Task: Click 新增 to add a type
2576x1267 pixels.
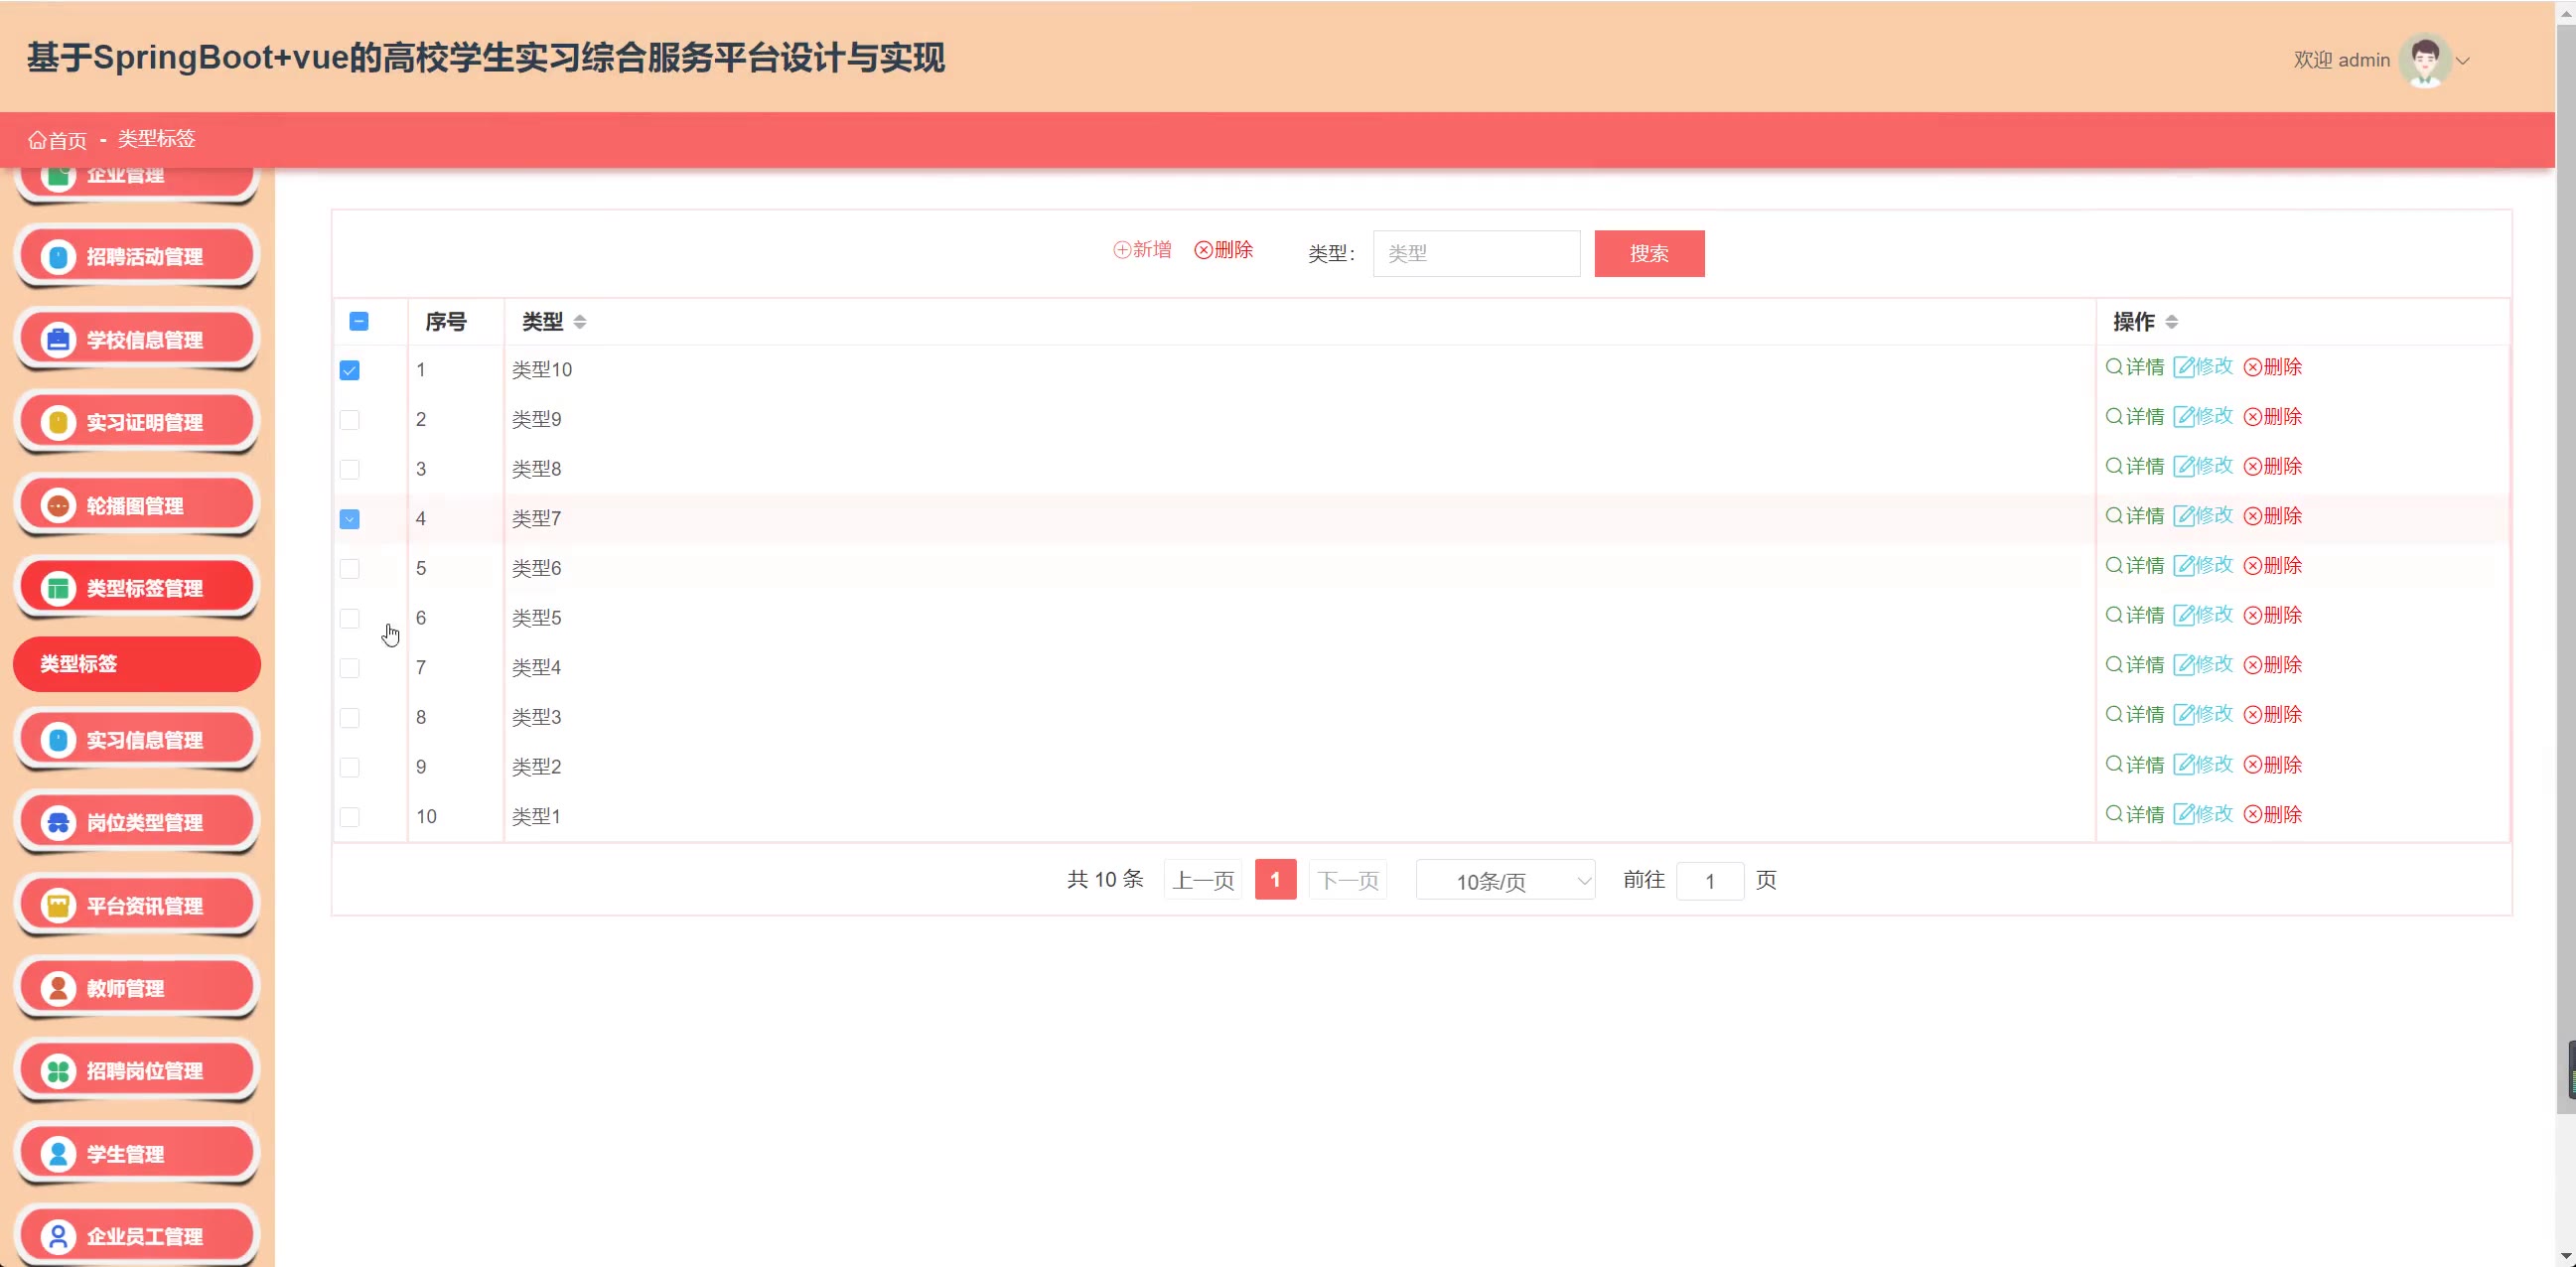Action: tap(1142, 250)
